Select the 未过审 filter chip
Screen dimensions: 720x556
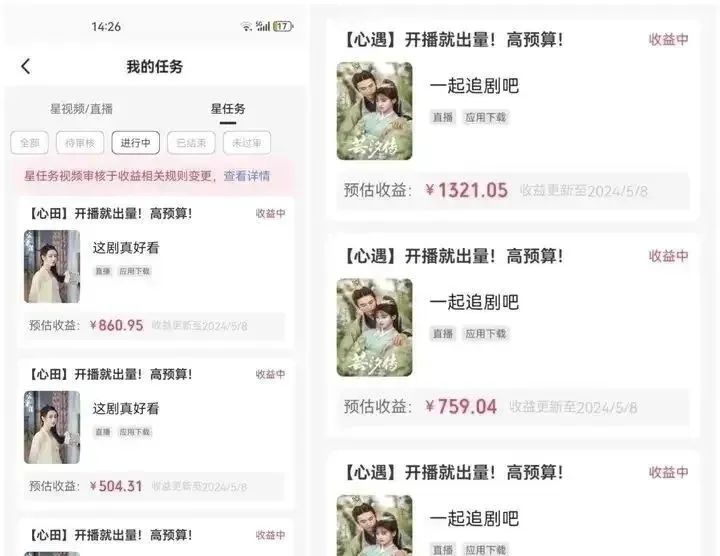(247, 143)
